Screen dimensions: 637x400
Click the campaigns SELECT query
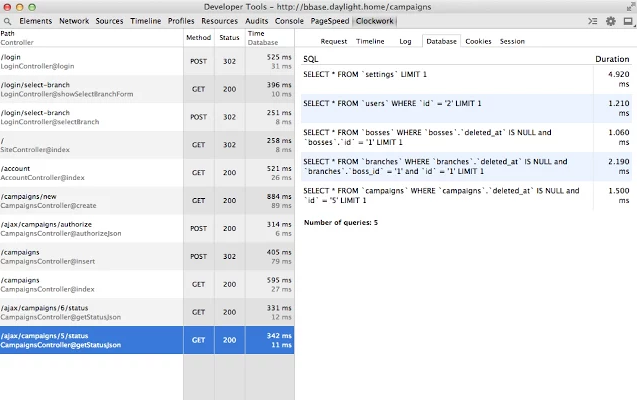(441, 195)
